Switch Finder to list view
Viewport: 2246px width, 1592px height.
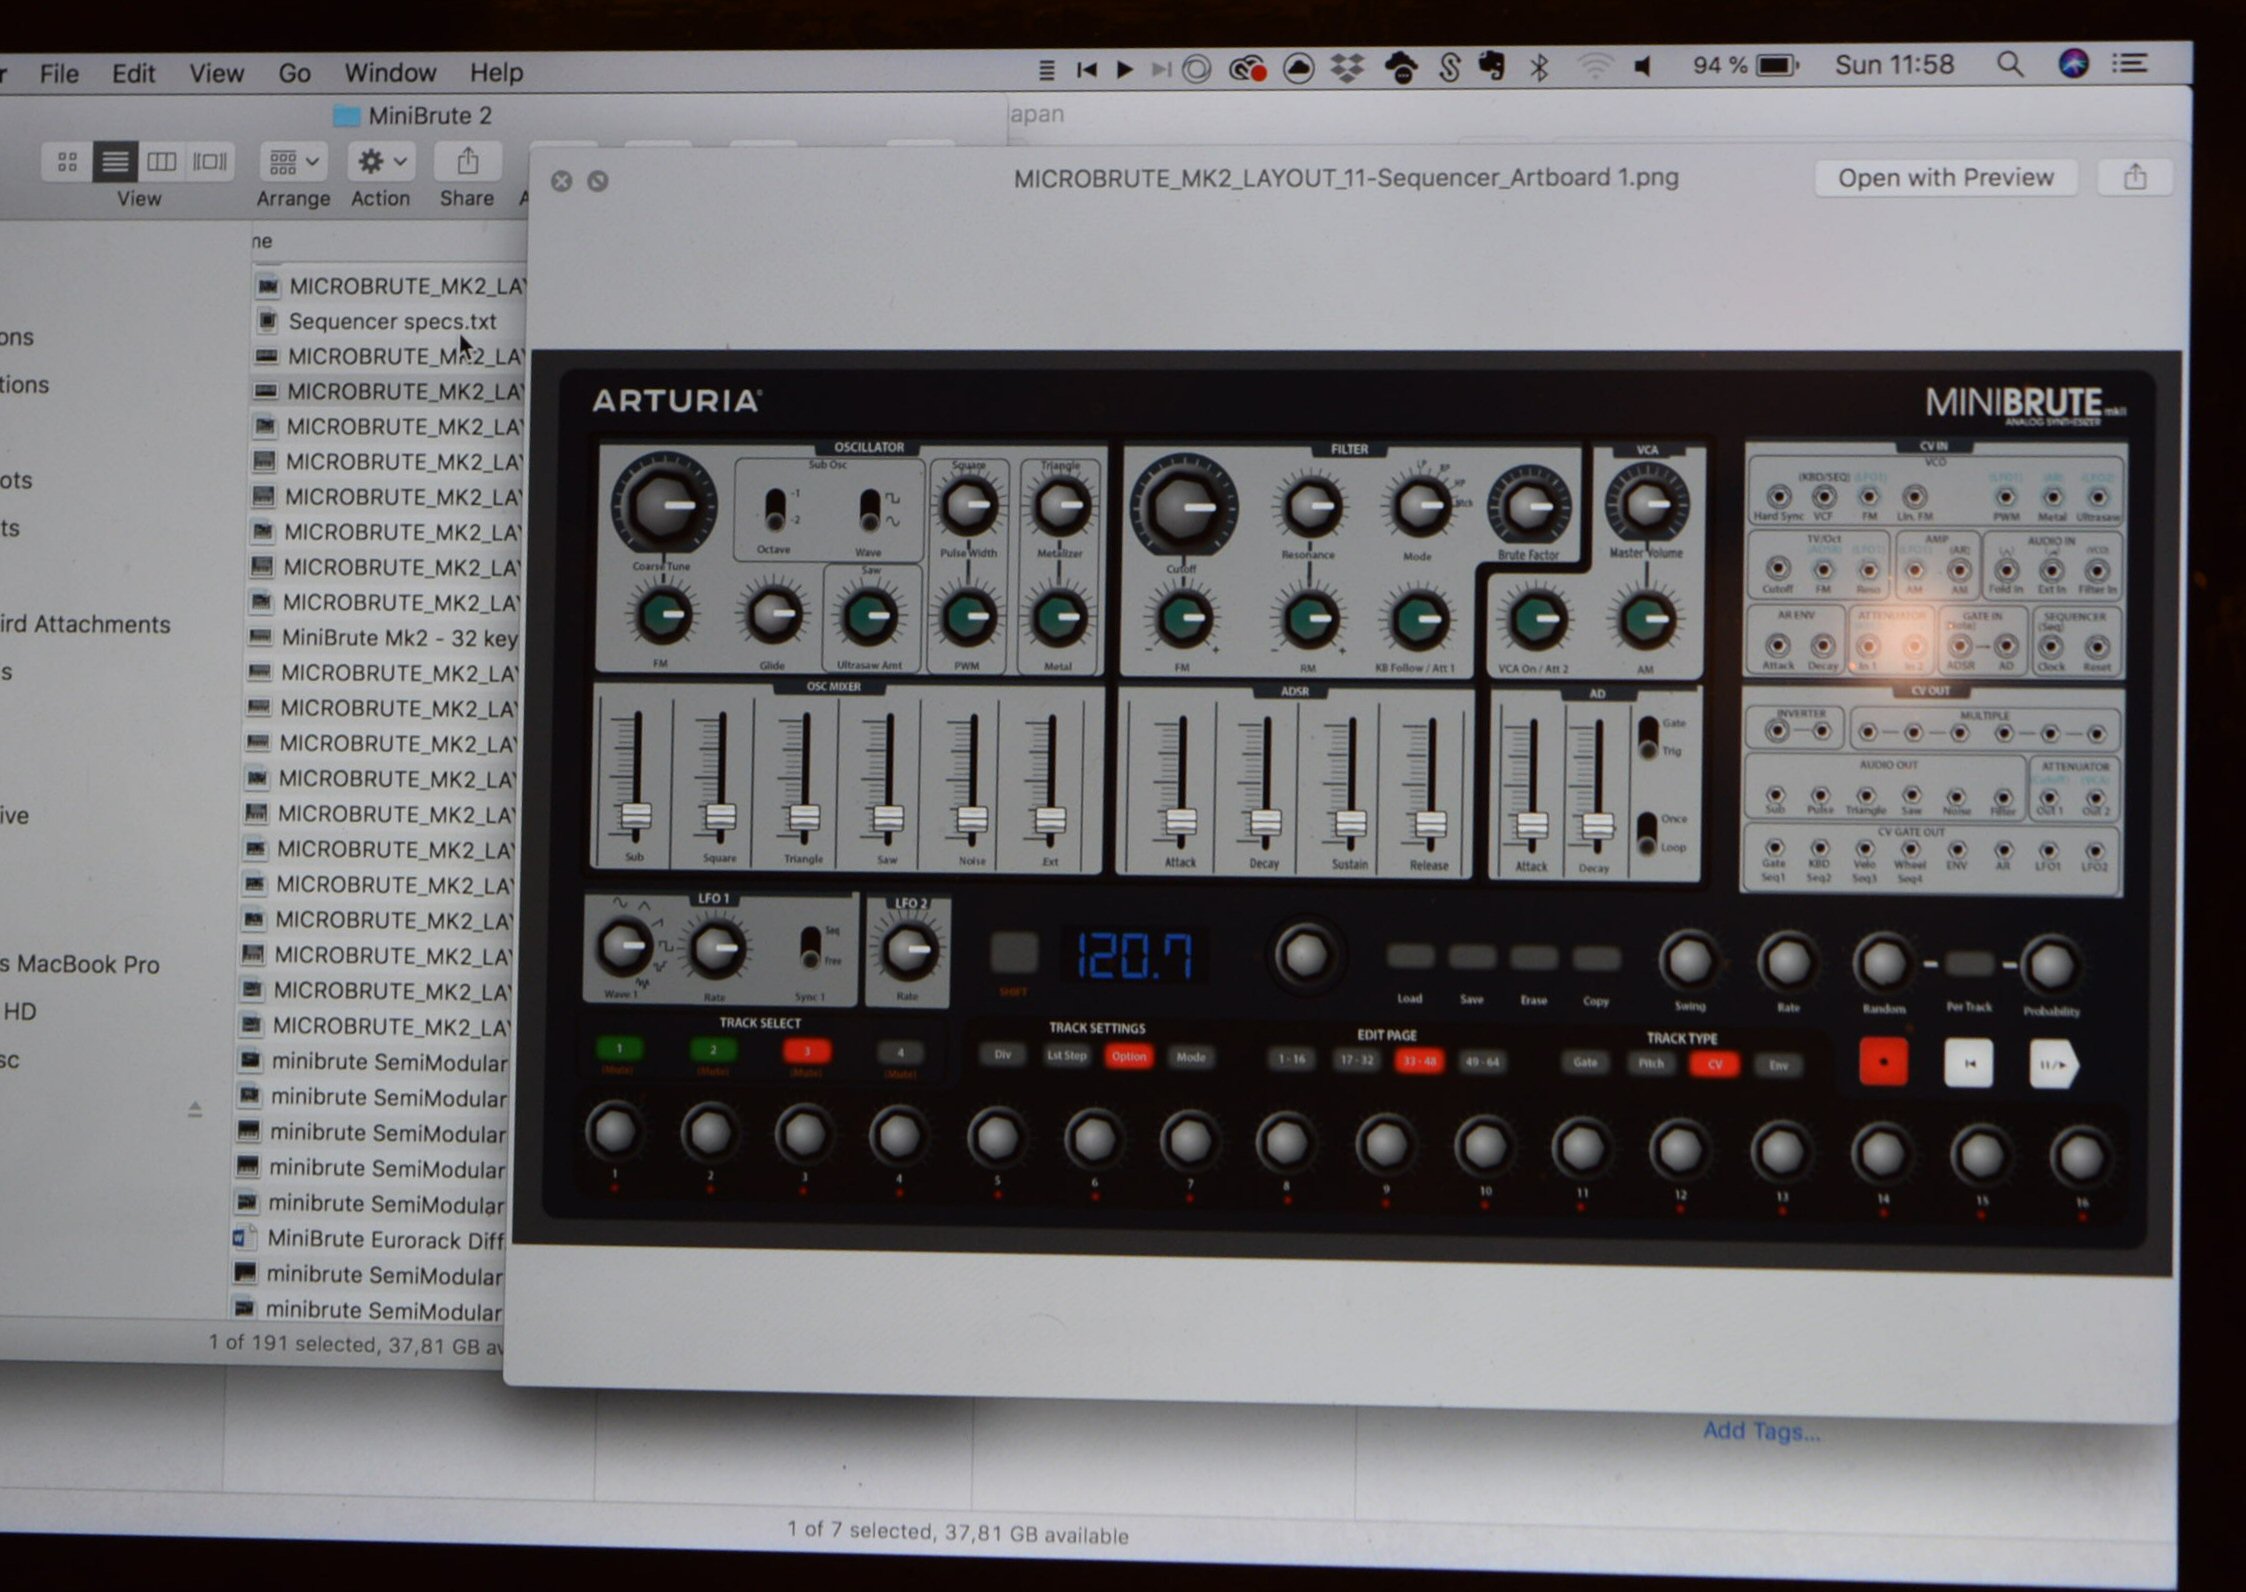click(115, 161)
